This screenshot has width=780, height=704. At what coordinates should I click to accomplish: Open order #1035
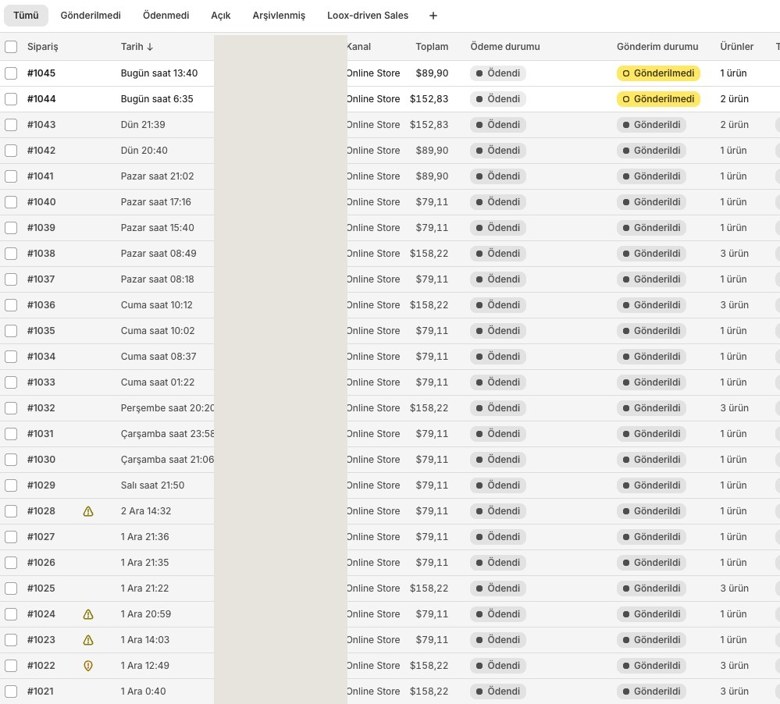41,331
